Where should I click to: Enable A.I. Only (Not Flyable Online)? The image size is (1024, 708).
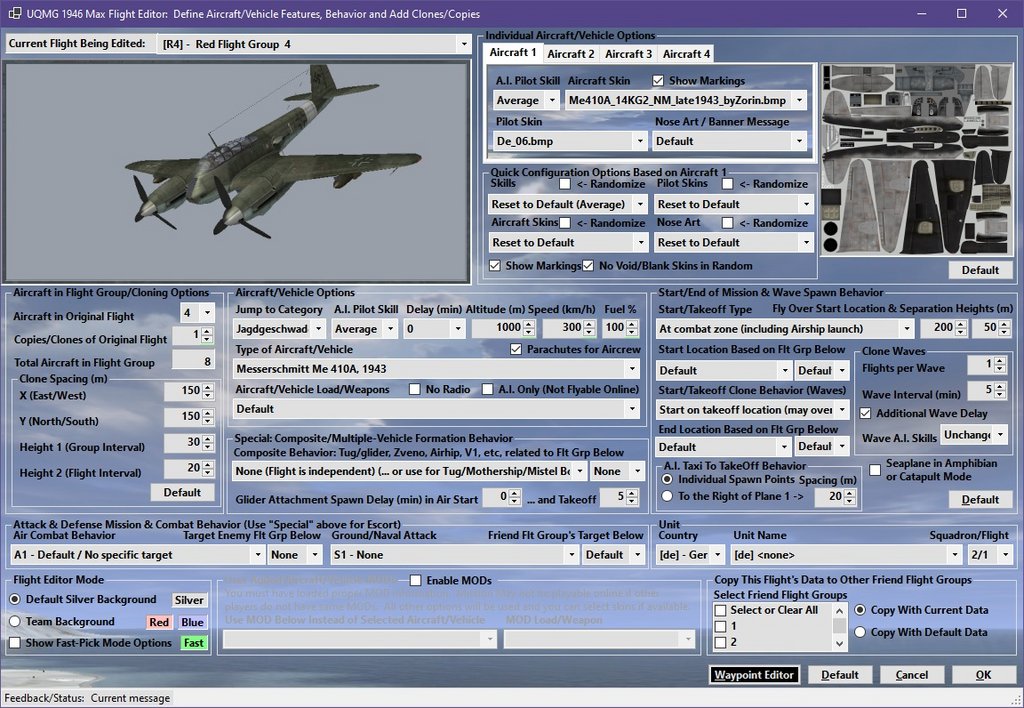[487, 389]
